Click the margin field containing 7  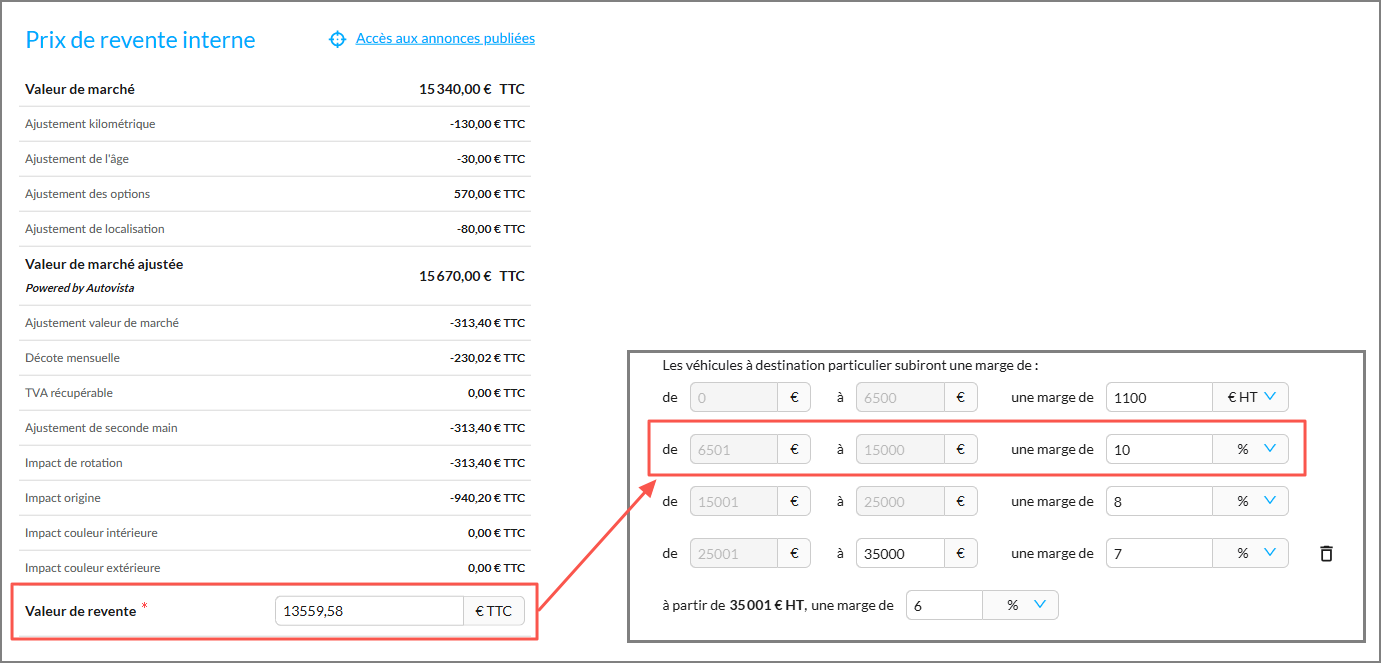[1159, 553]
